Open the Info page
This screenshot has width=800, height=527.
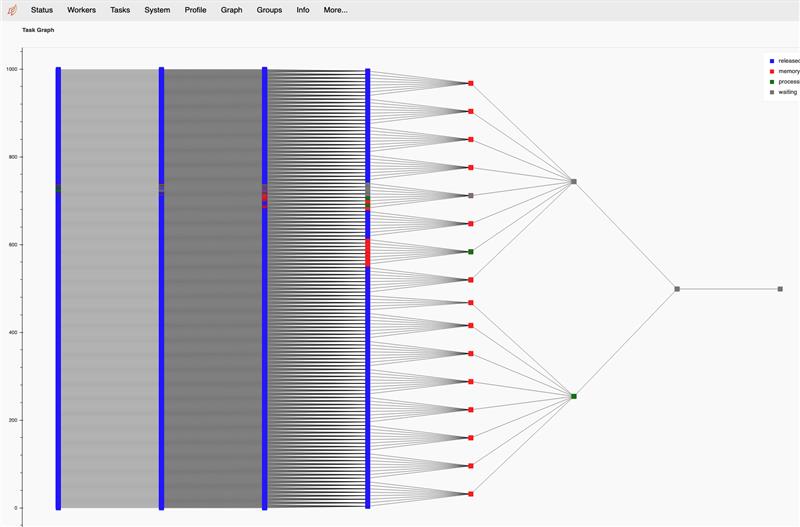[x=303, y=10]
